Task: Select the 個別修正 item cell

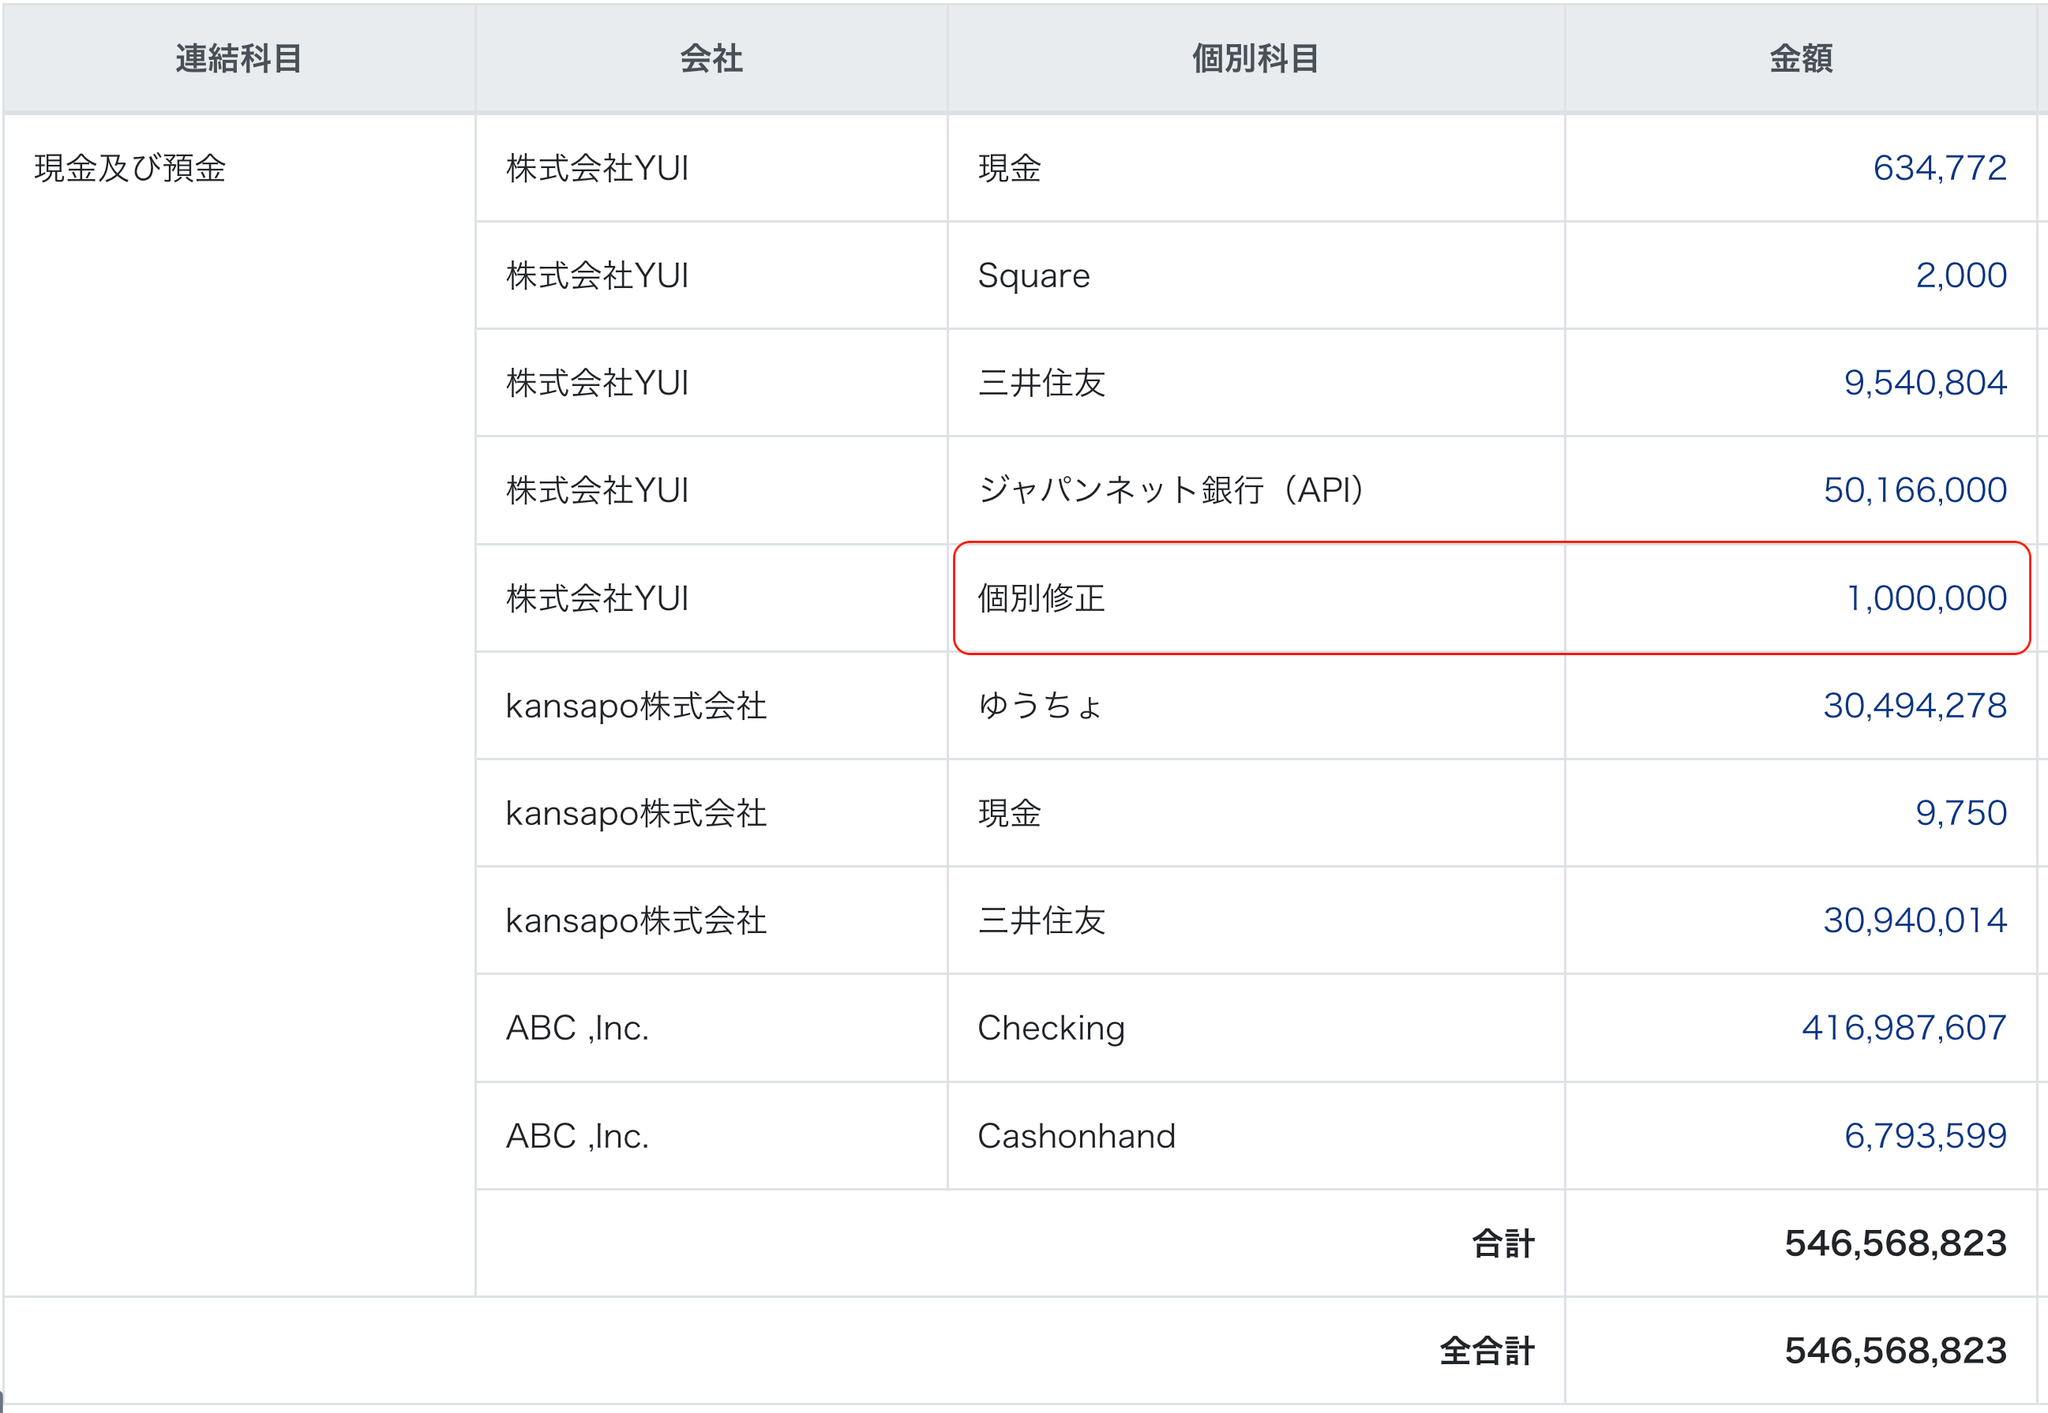Action: click(1041, 598)
